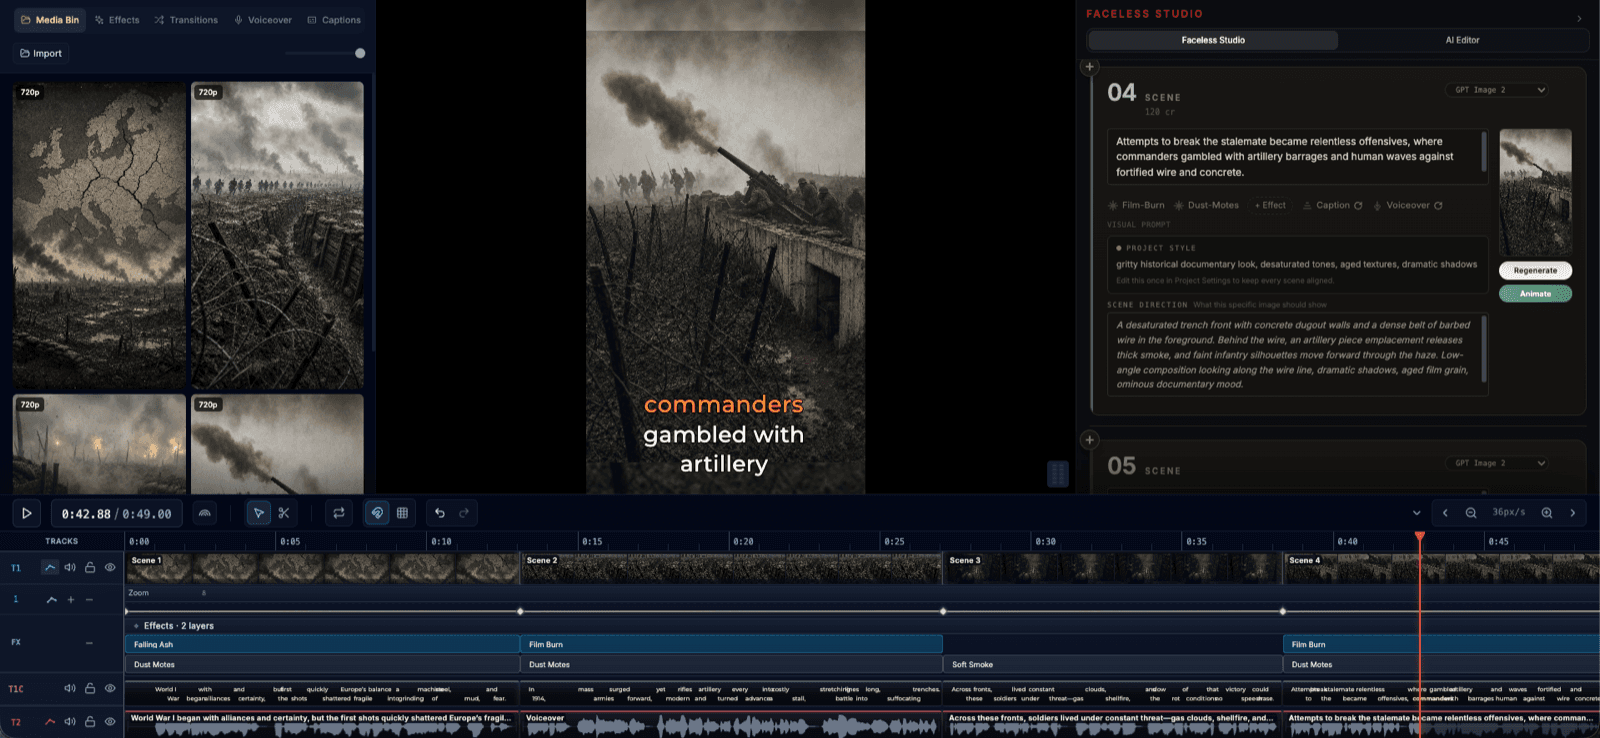Toggle timeline snapping magnet icon
Viewport: 1600px width, 738px height.
pos(377,513)
